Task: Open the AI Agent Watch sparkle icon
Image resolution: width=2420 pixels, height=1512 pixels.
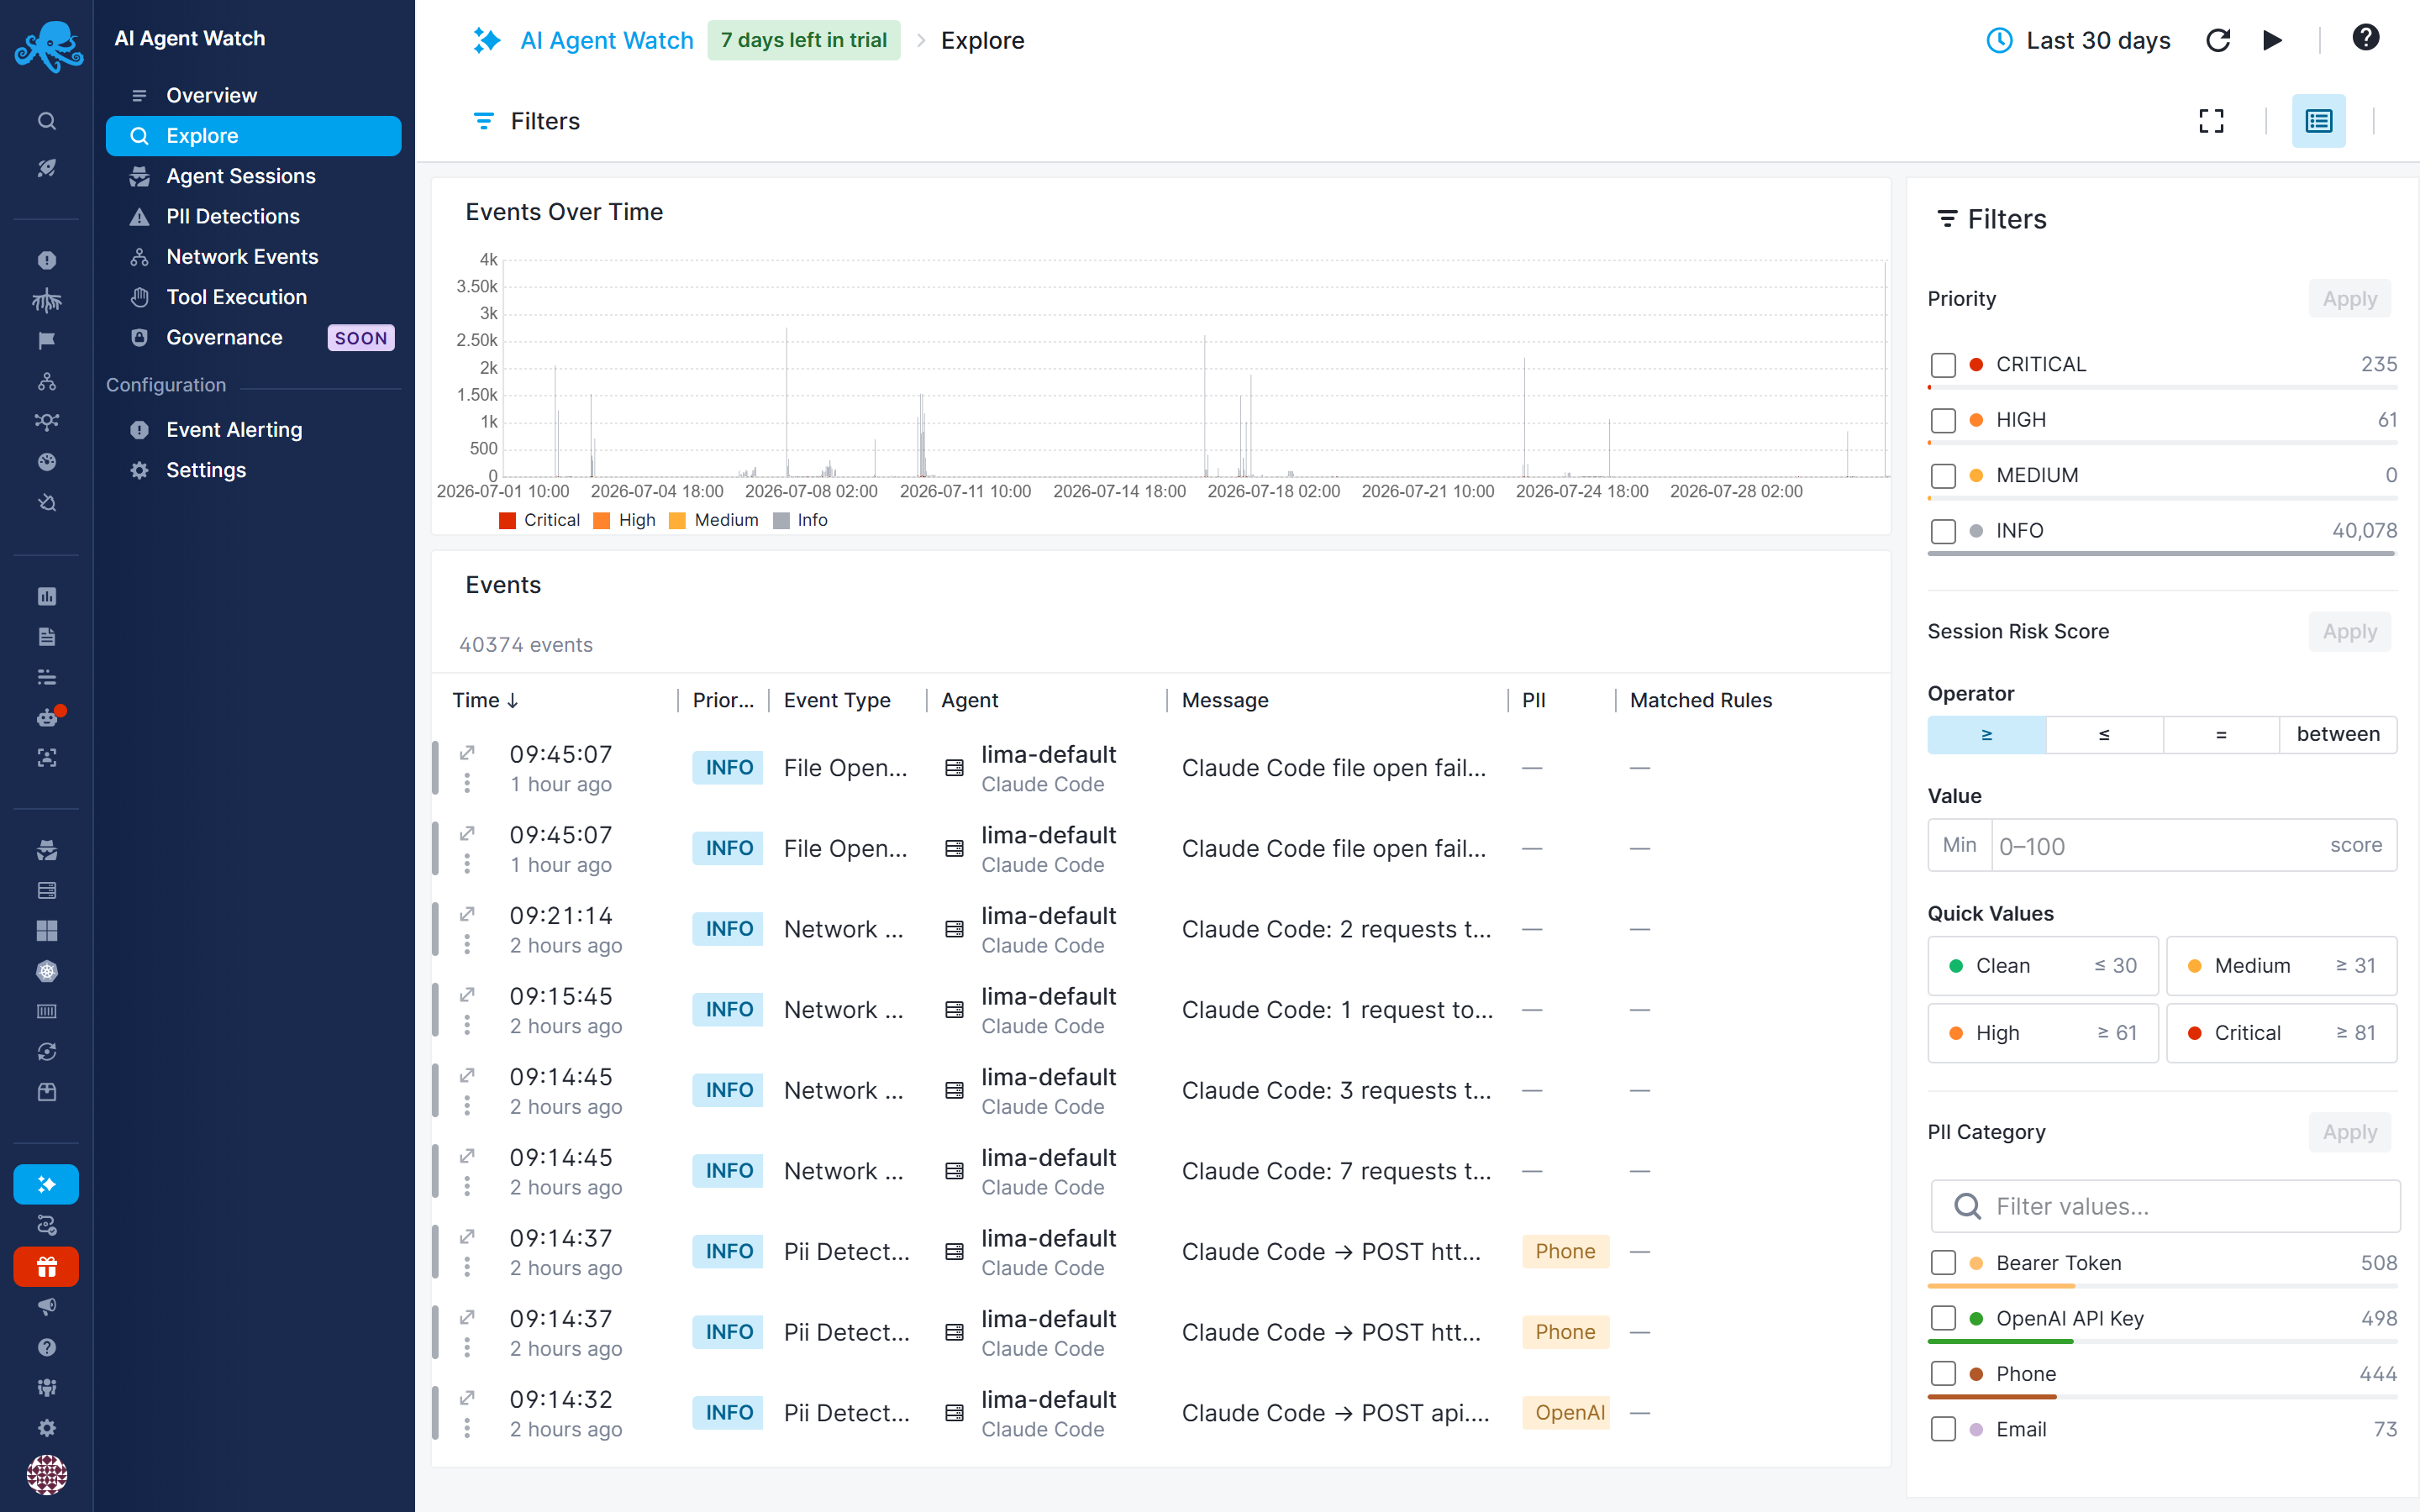Action: [487, 40]
